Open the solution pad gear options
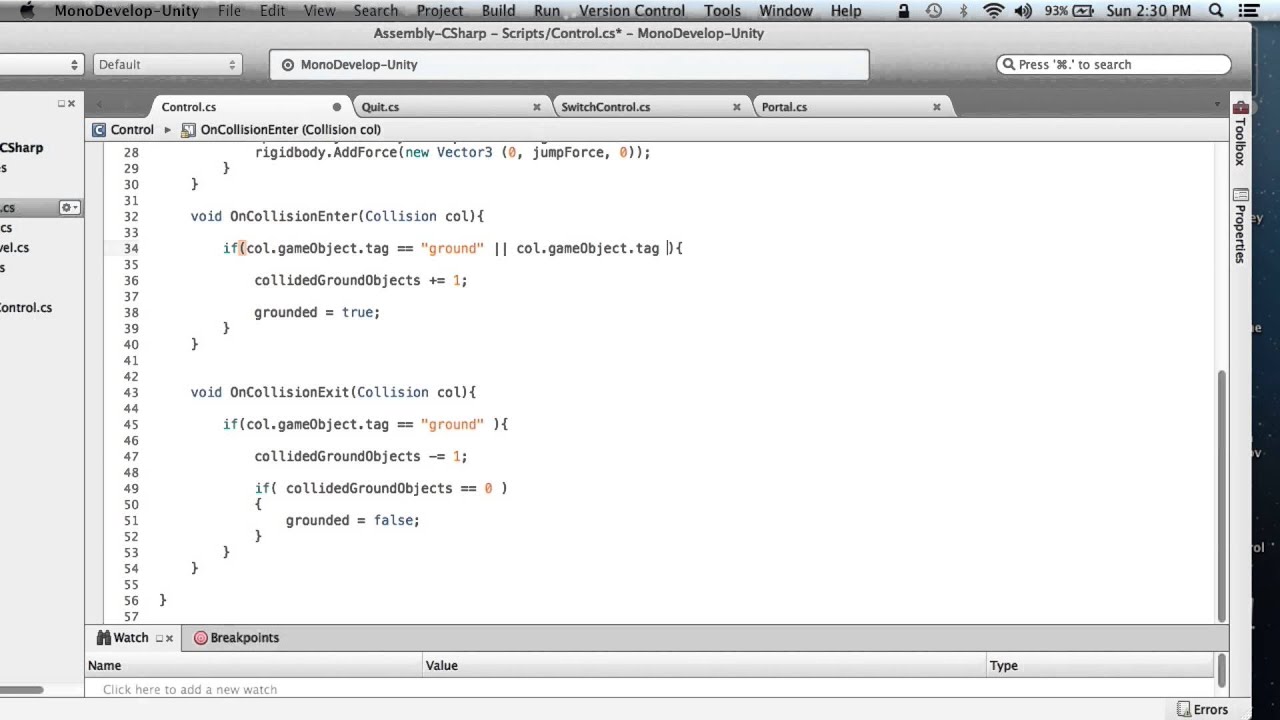This screenshot has height=720, width=1280. [68, 207]
